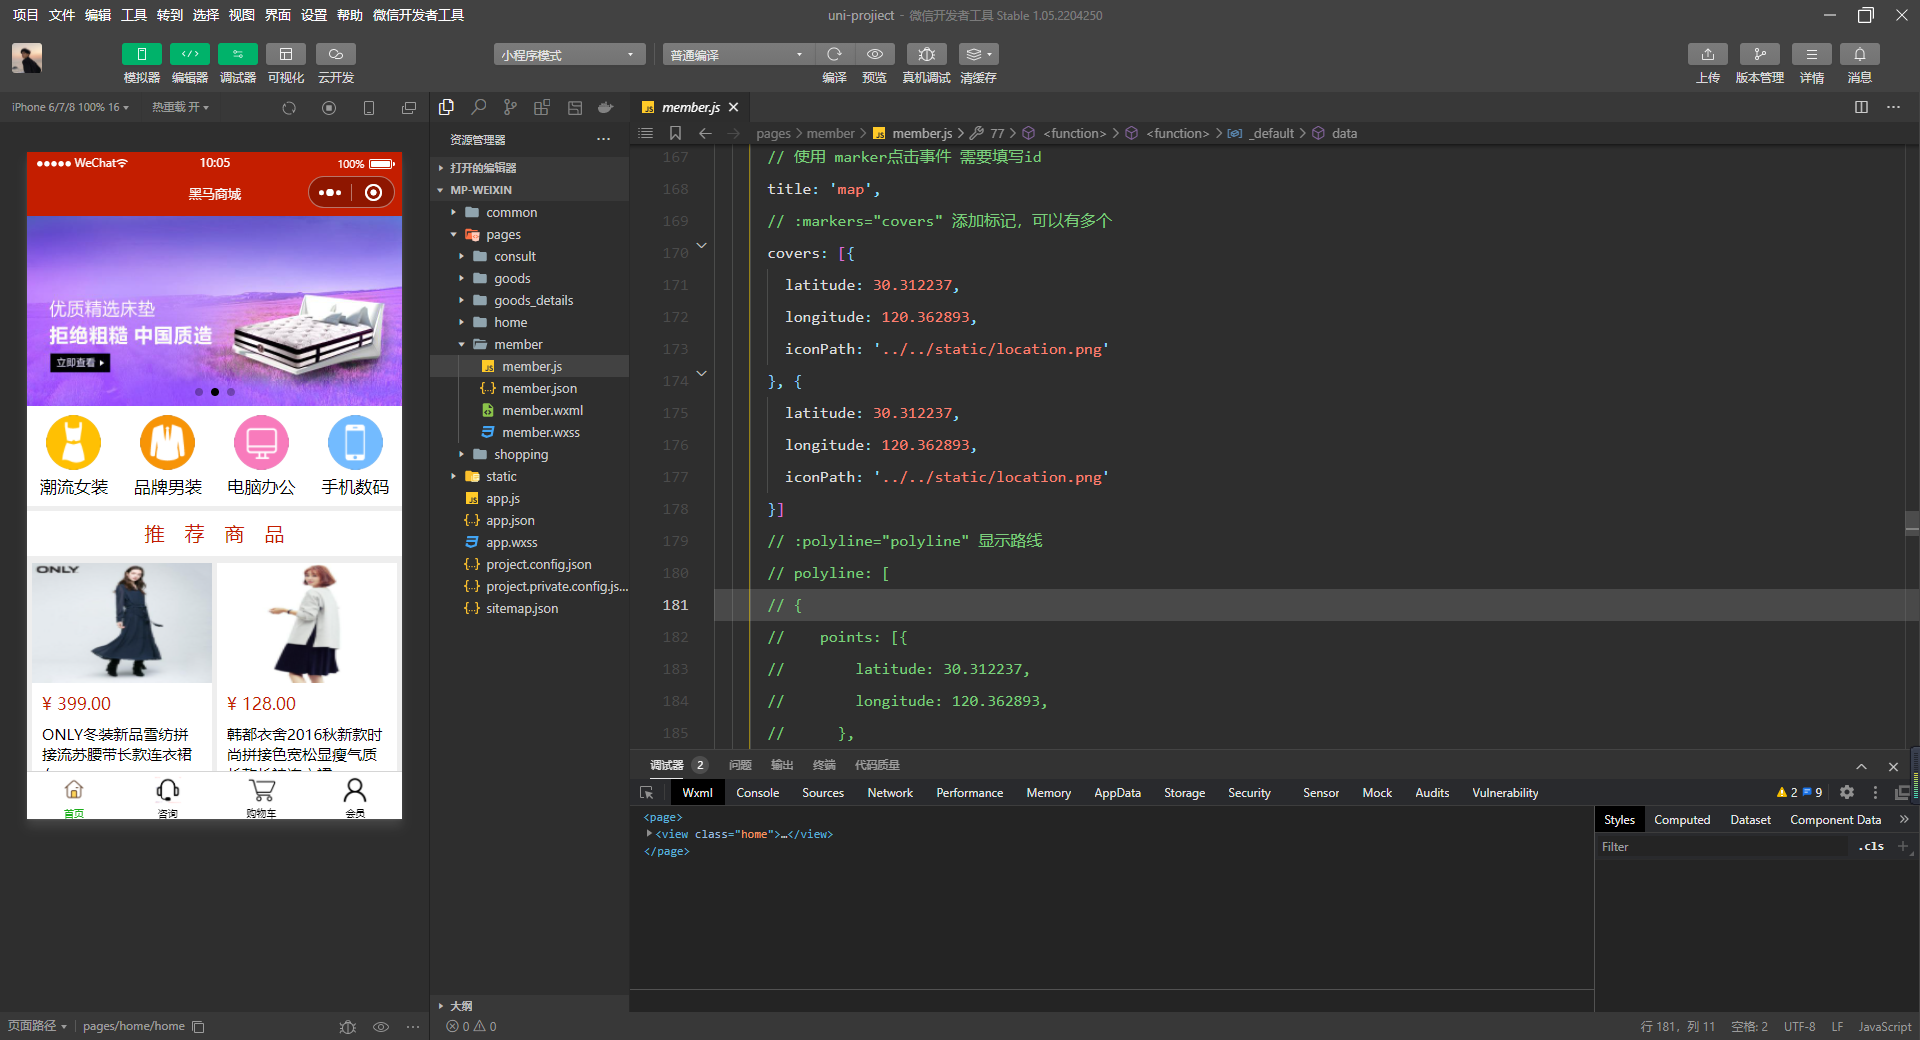Click the preview eye icon

(x=875, y=54)
